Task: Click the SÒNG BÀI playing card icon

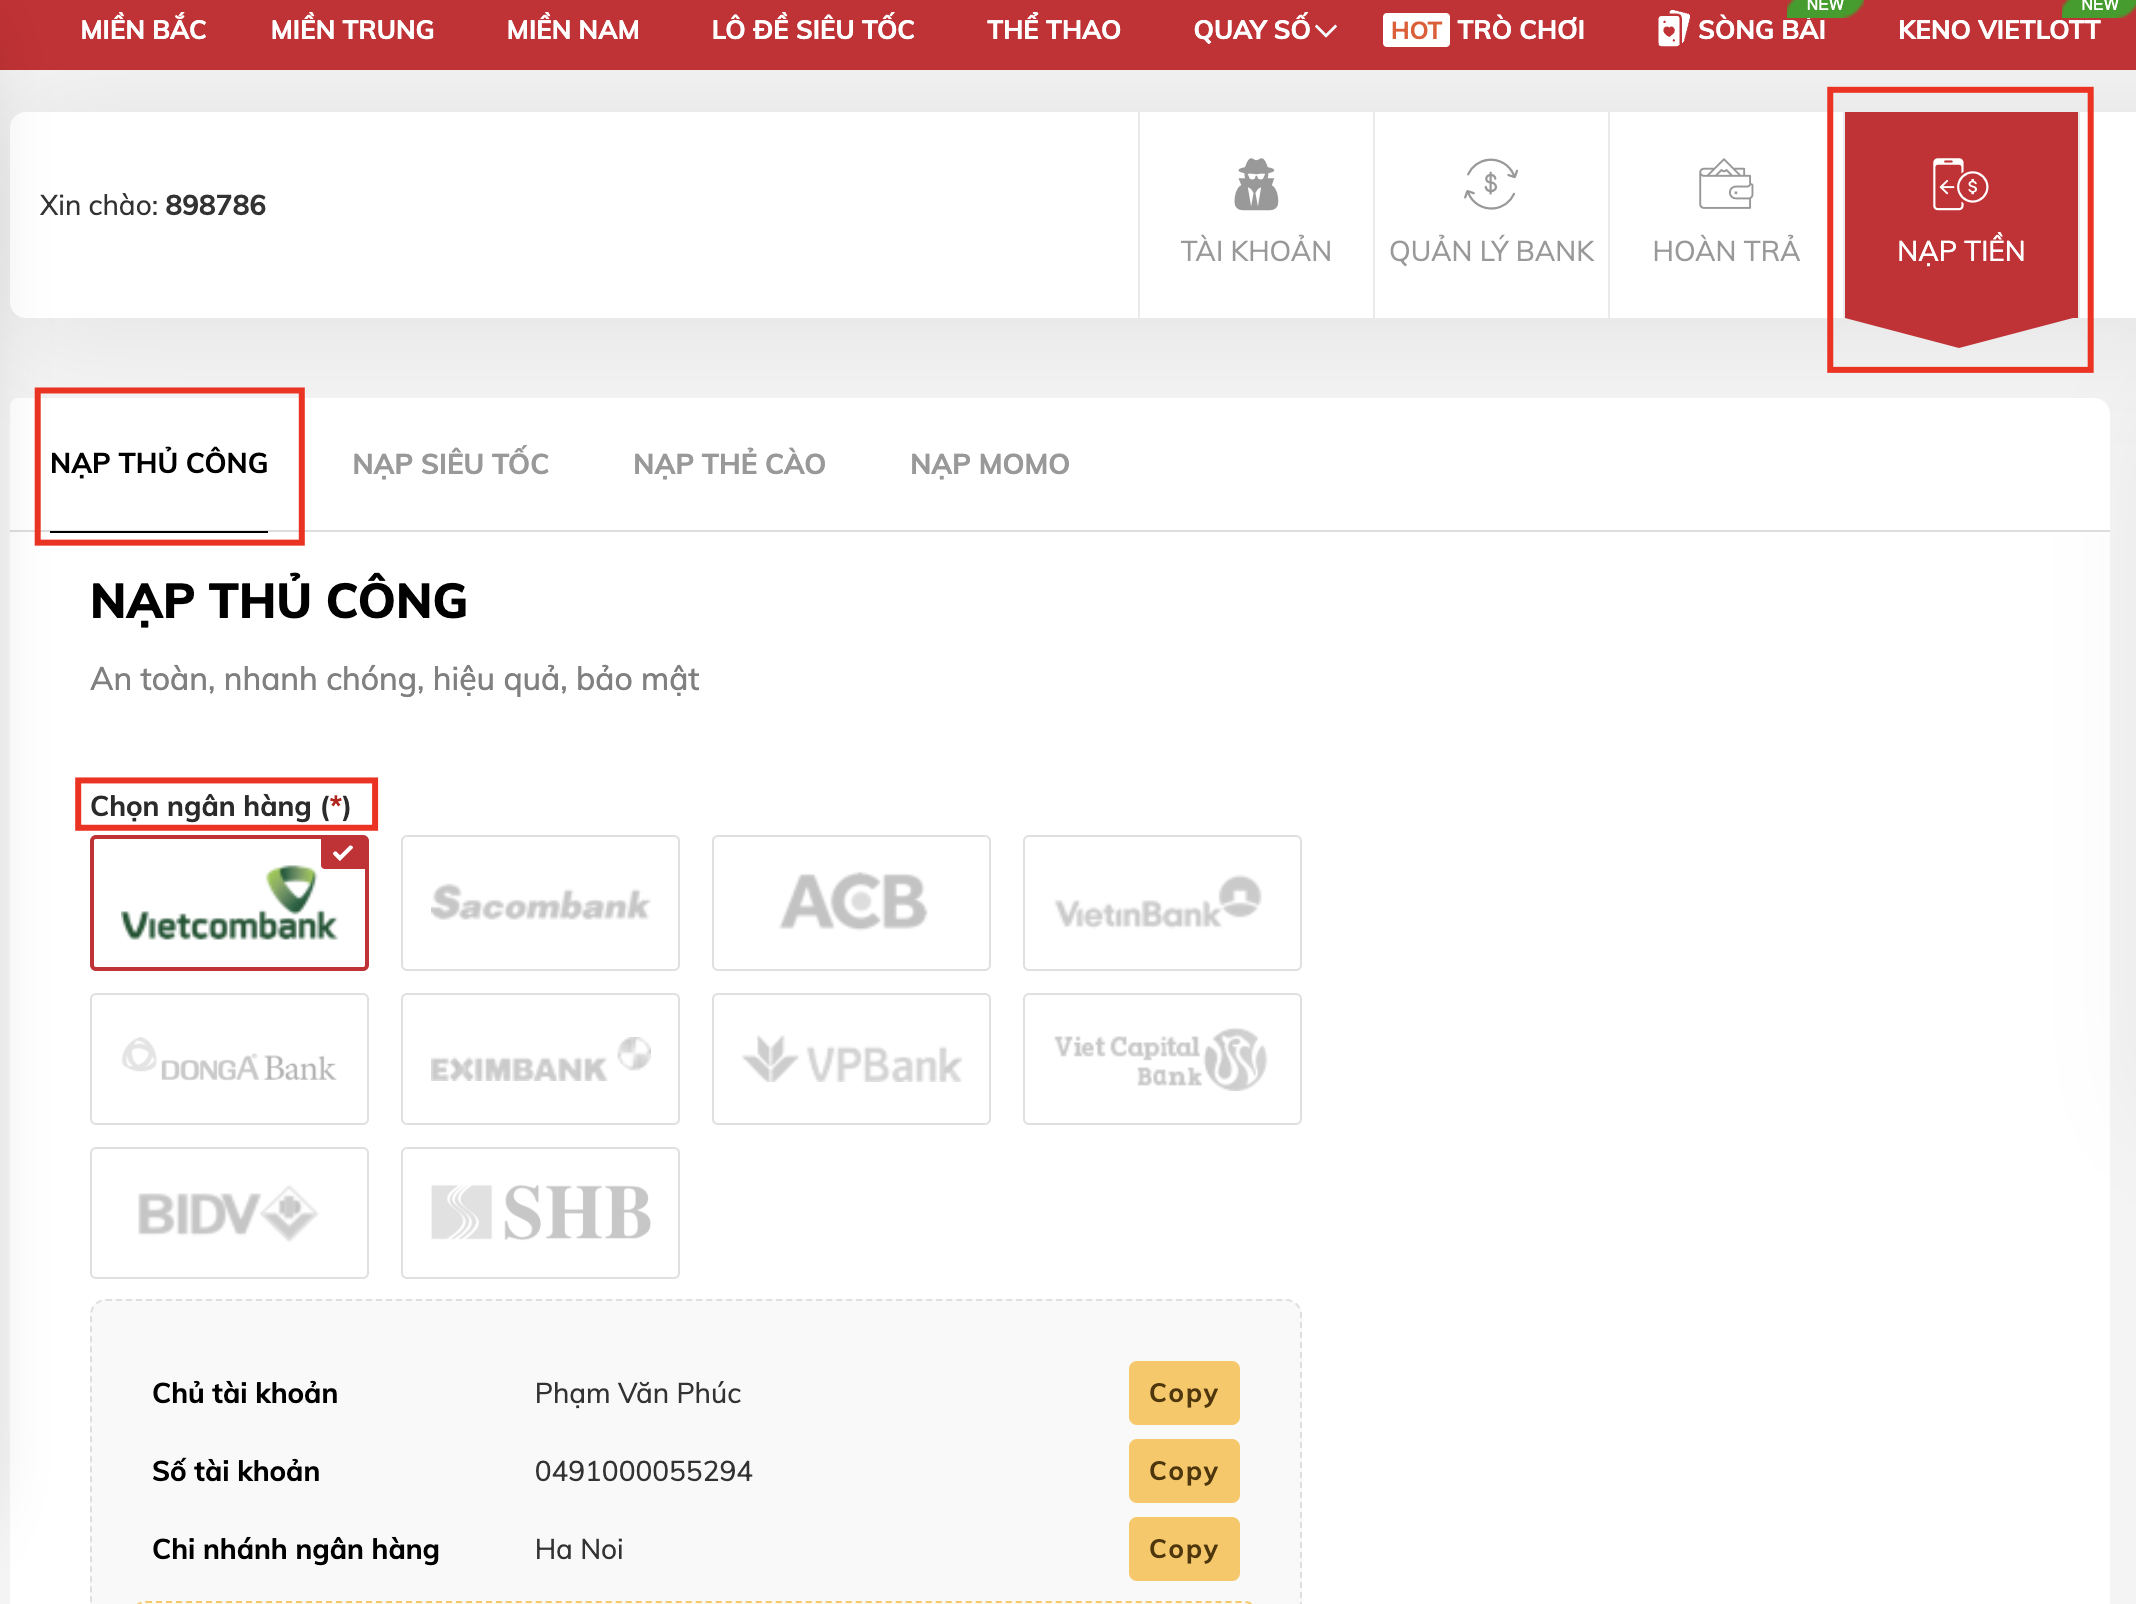Action: click(1672, 29)
